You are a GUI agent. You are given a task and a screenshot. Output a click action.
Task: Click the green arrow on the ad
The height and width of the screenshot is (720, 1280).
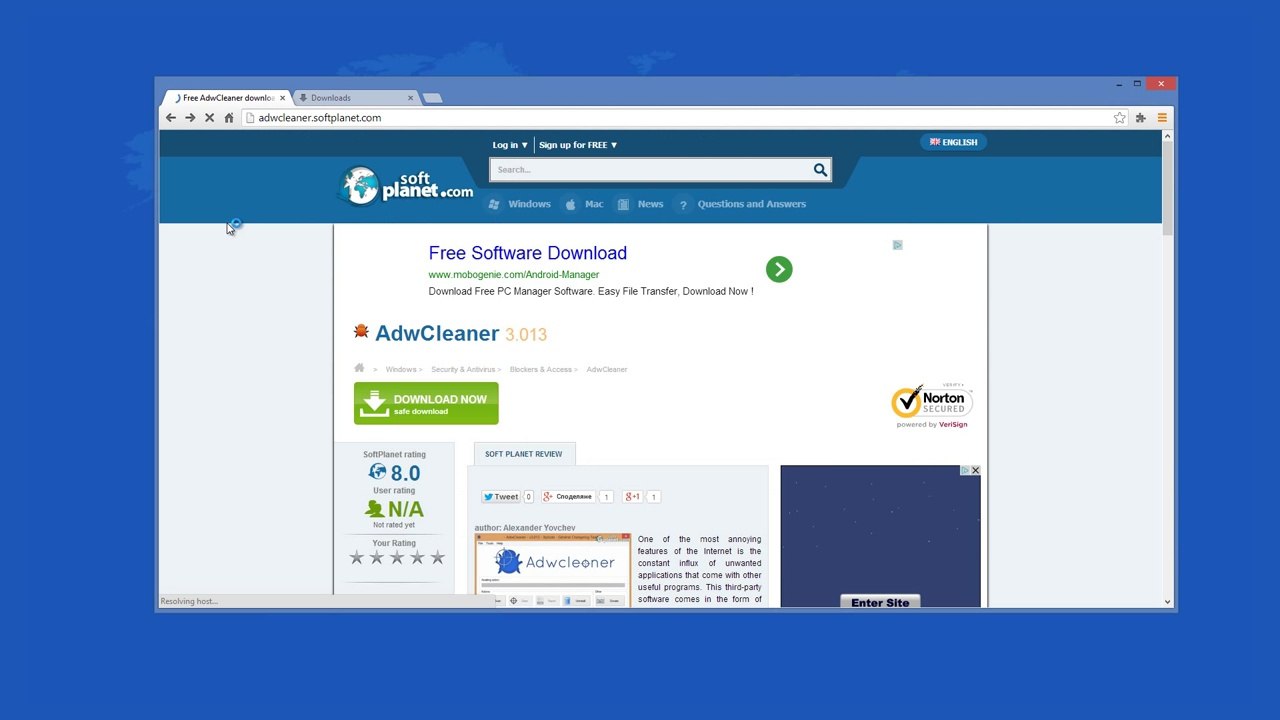pyautogui.click(x=779, y=269)
